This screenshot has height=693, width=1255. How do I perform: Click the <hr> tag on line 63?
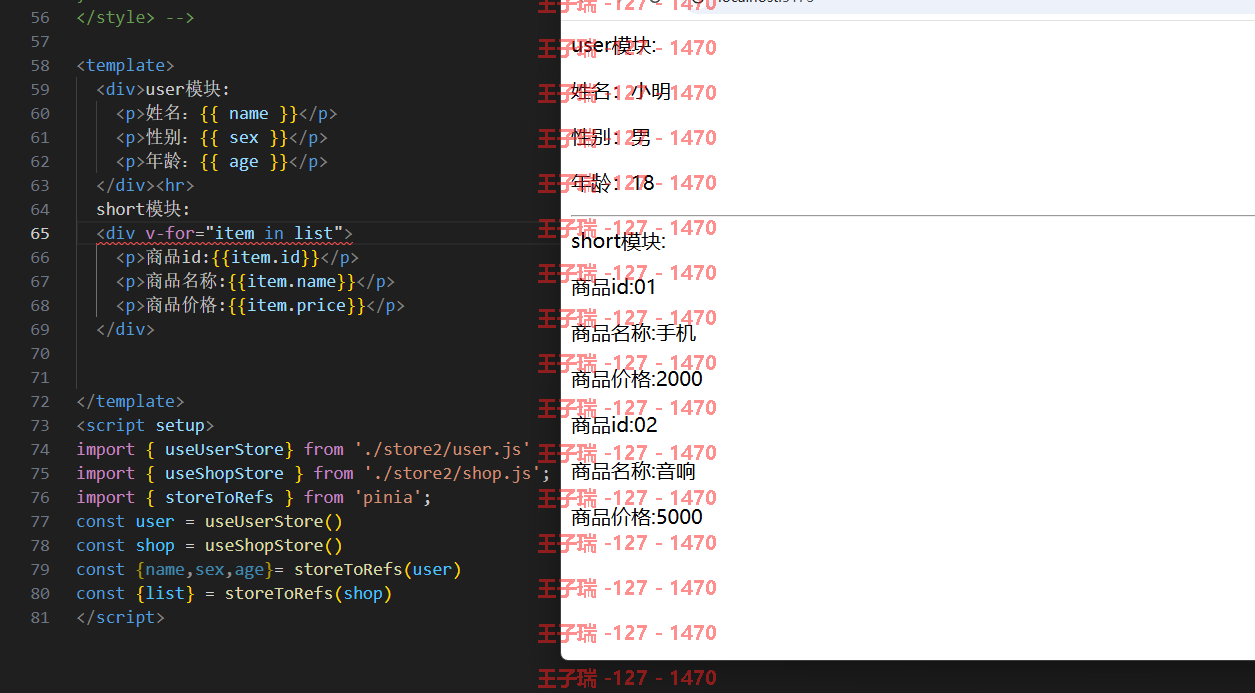(x=175, y=185)
